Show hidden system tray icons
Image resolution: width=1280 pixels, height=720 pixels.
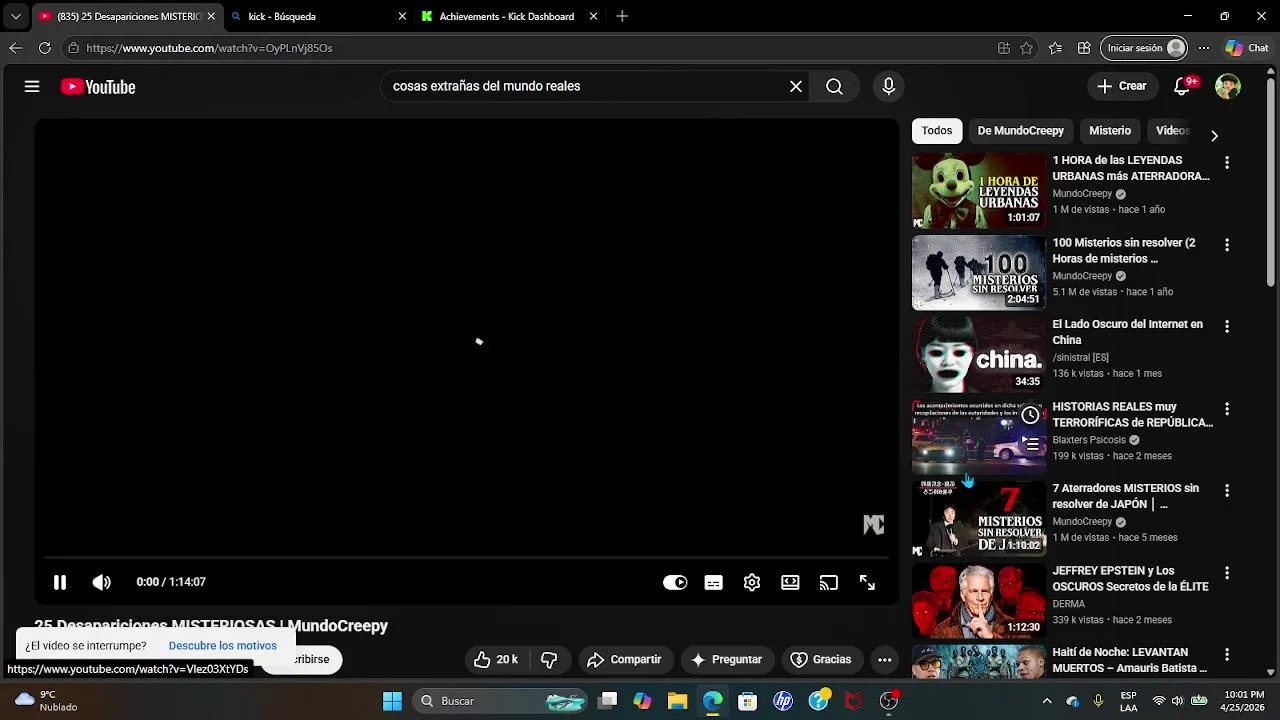pos(1047,701)
